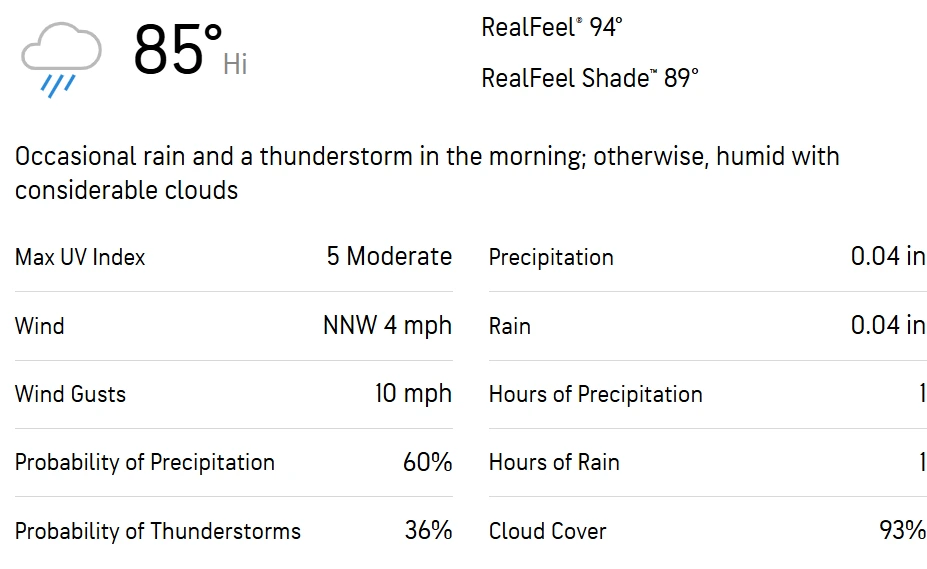The image size is (927, 569).
Task: Click the RealFeel Shade 89° text
Action: (589, 78)
